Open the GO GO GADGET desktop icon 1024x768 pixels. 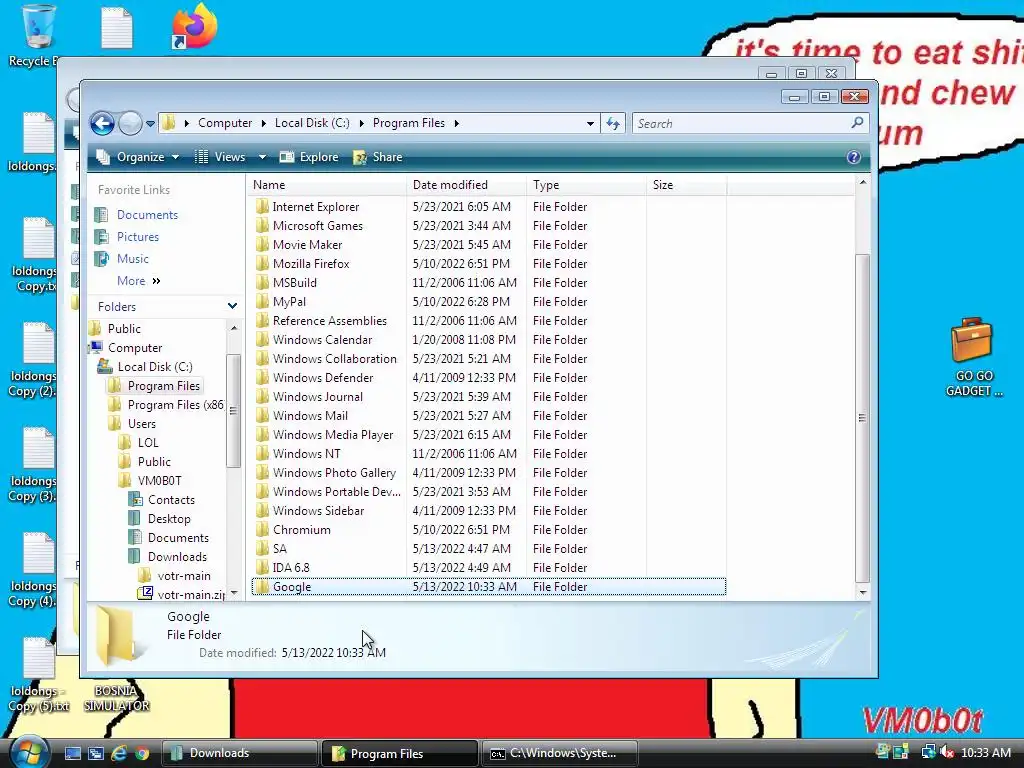coord(973,357)
